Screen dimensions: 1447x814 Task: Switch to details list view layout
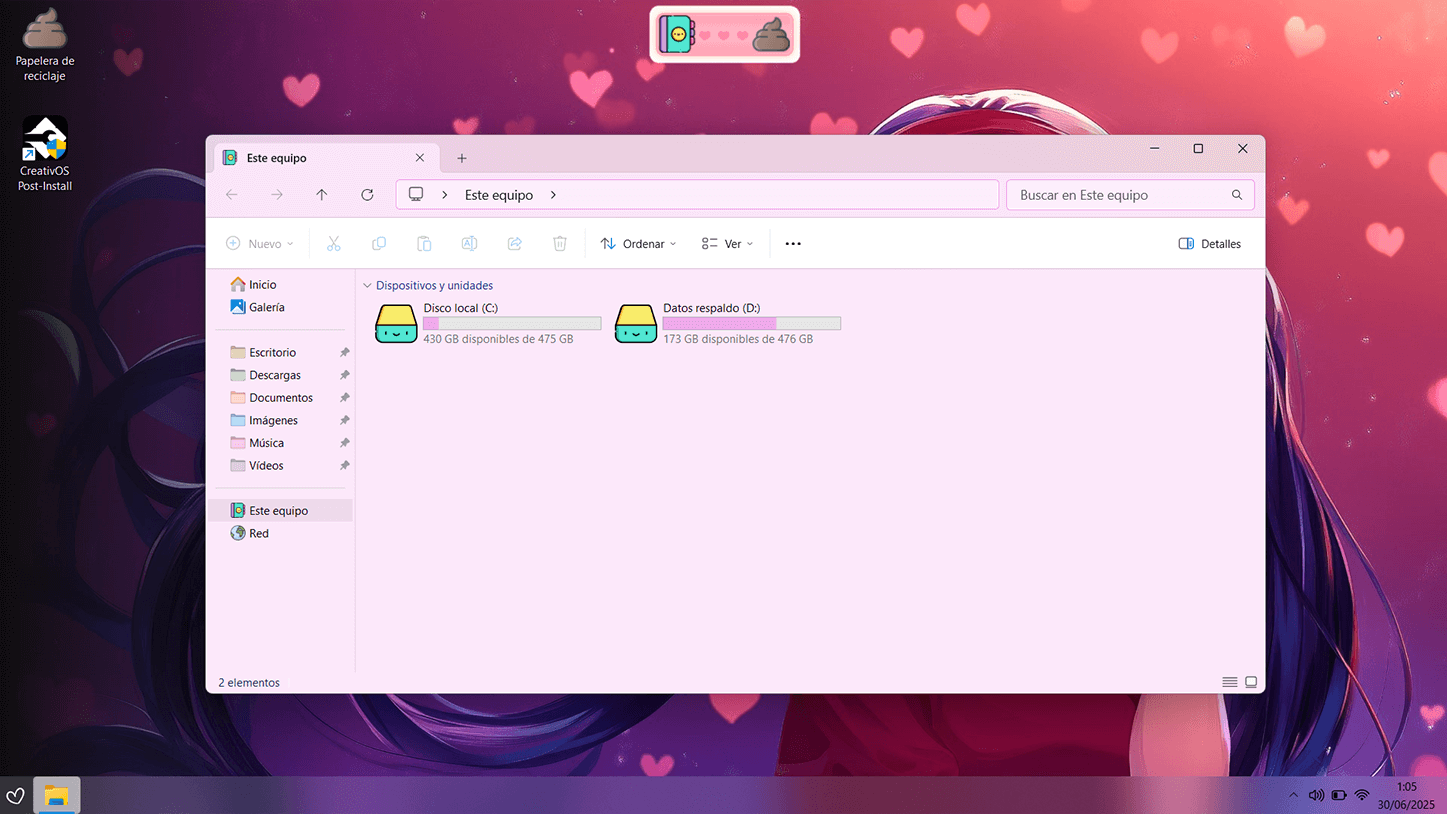1229,682
